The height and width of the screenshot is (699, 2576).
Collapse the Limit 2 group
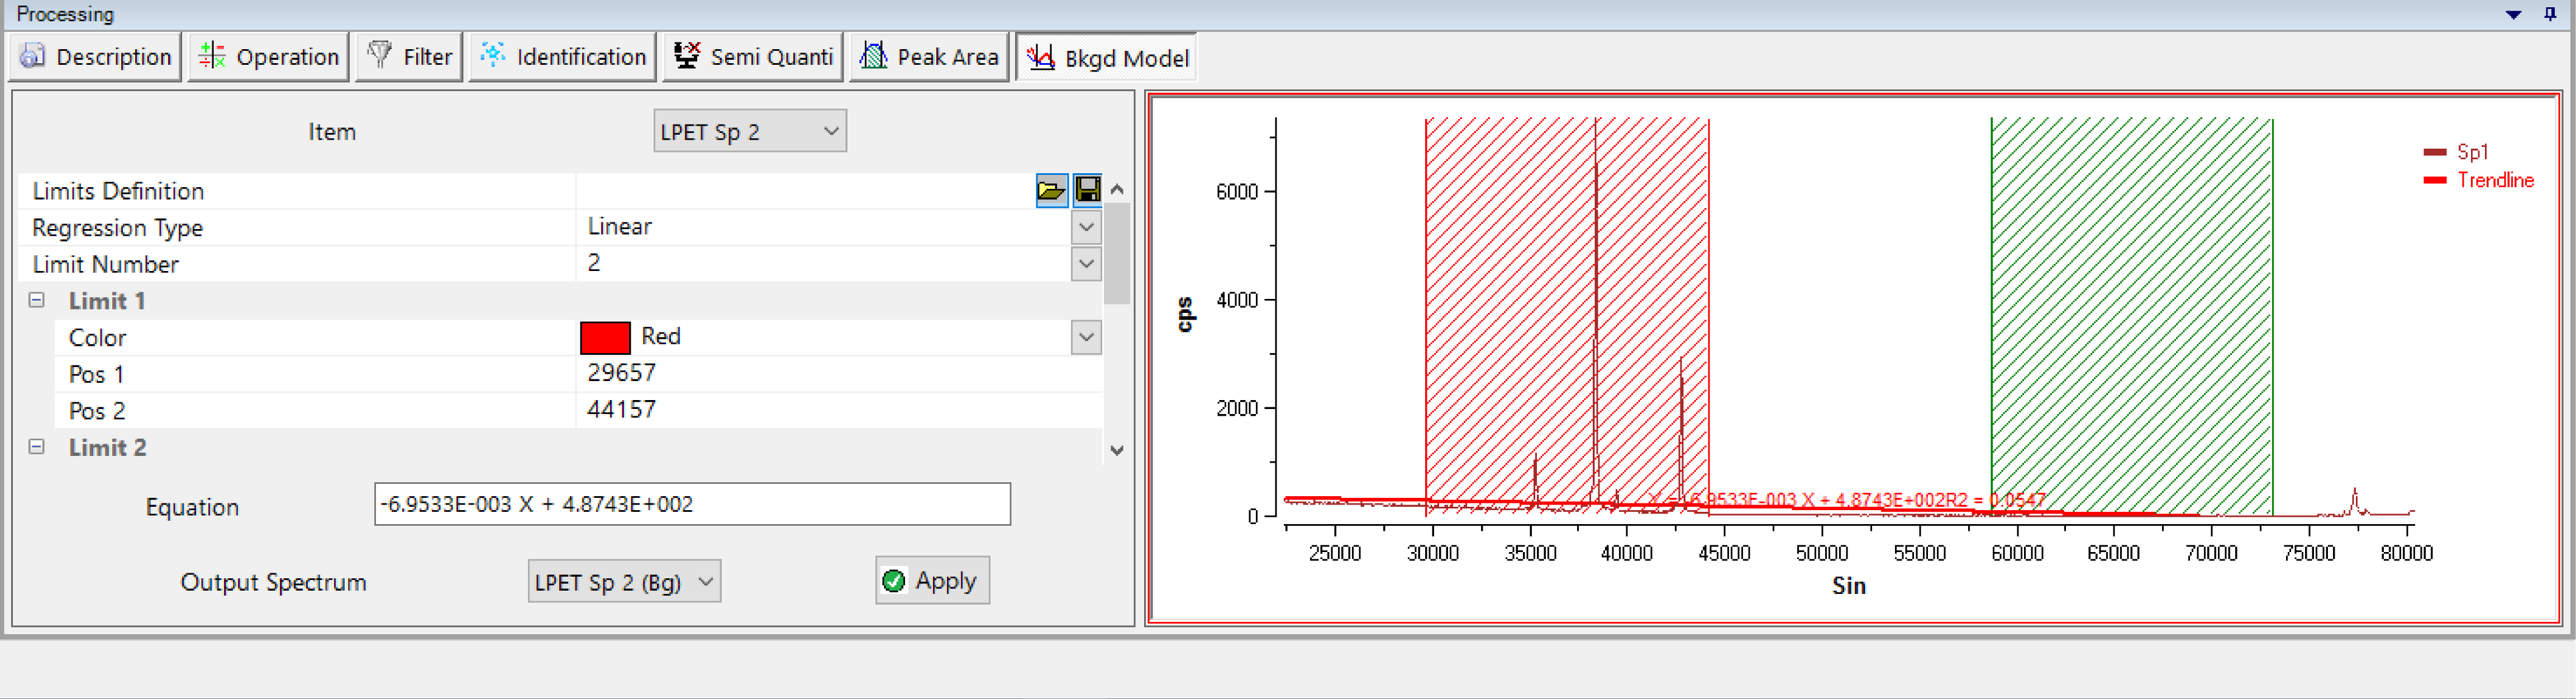point(37,447)
